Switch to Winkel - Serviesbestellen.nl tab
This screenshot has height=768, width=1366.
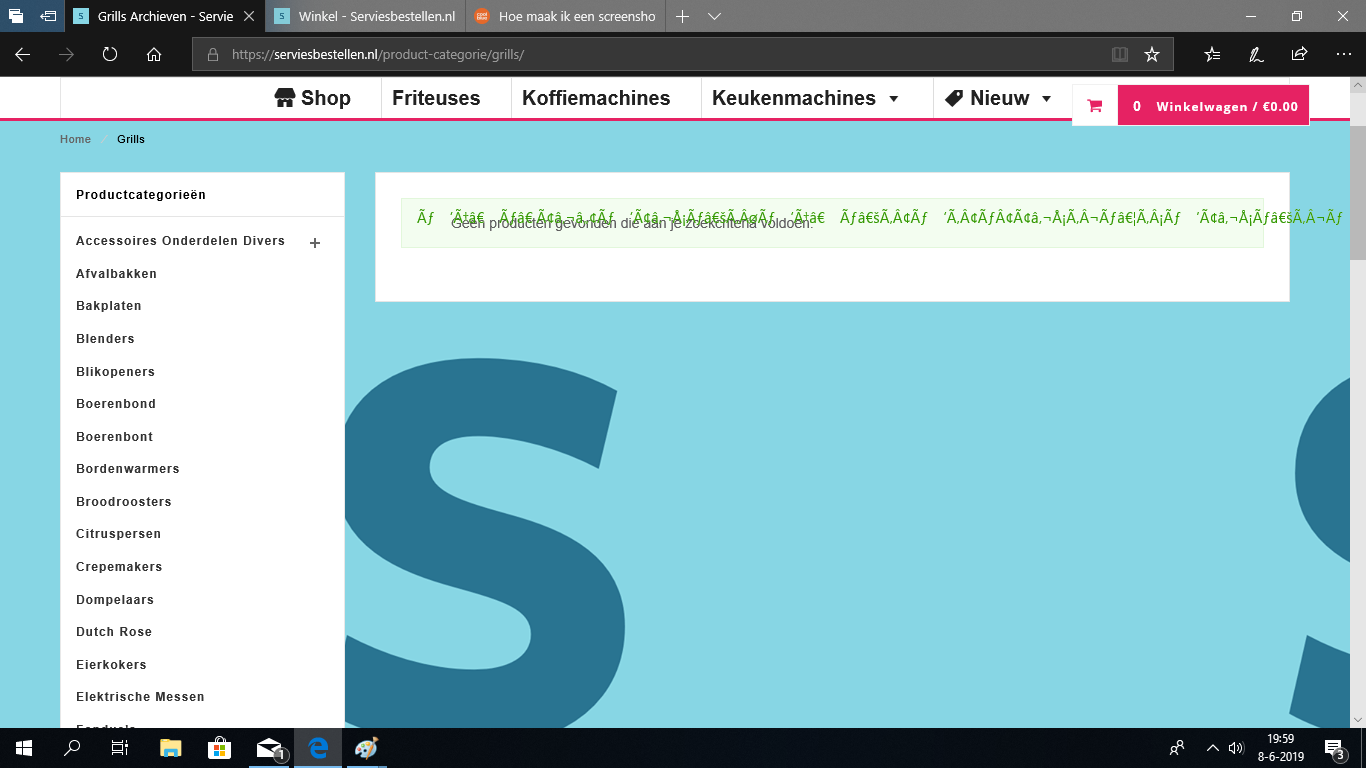coord(364,16)
